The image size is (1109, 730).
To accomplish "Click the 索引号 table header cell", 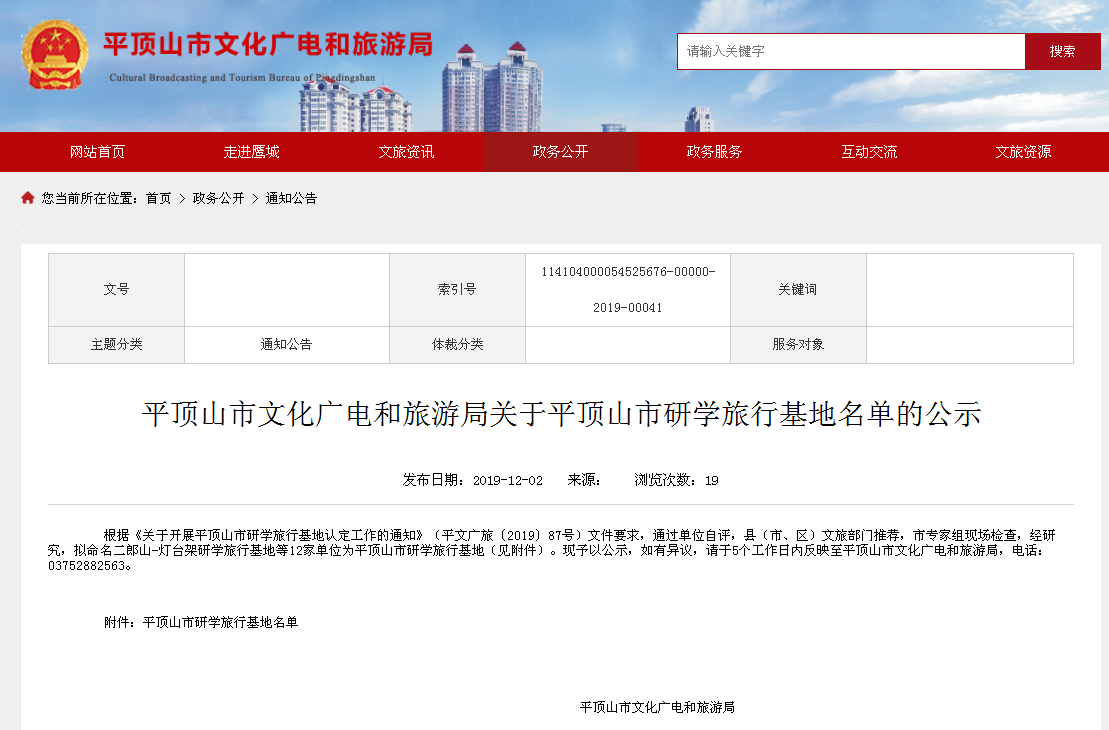I will (x=458, y=289).
